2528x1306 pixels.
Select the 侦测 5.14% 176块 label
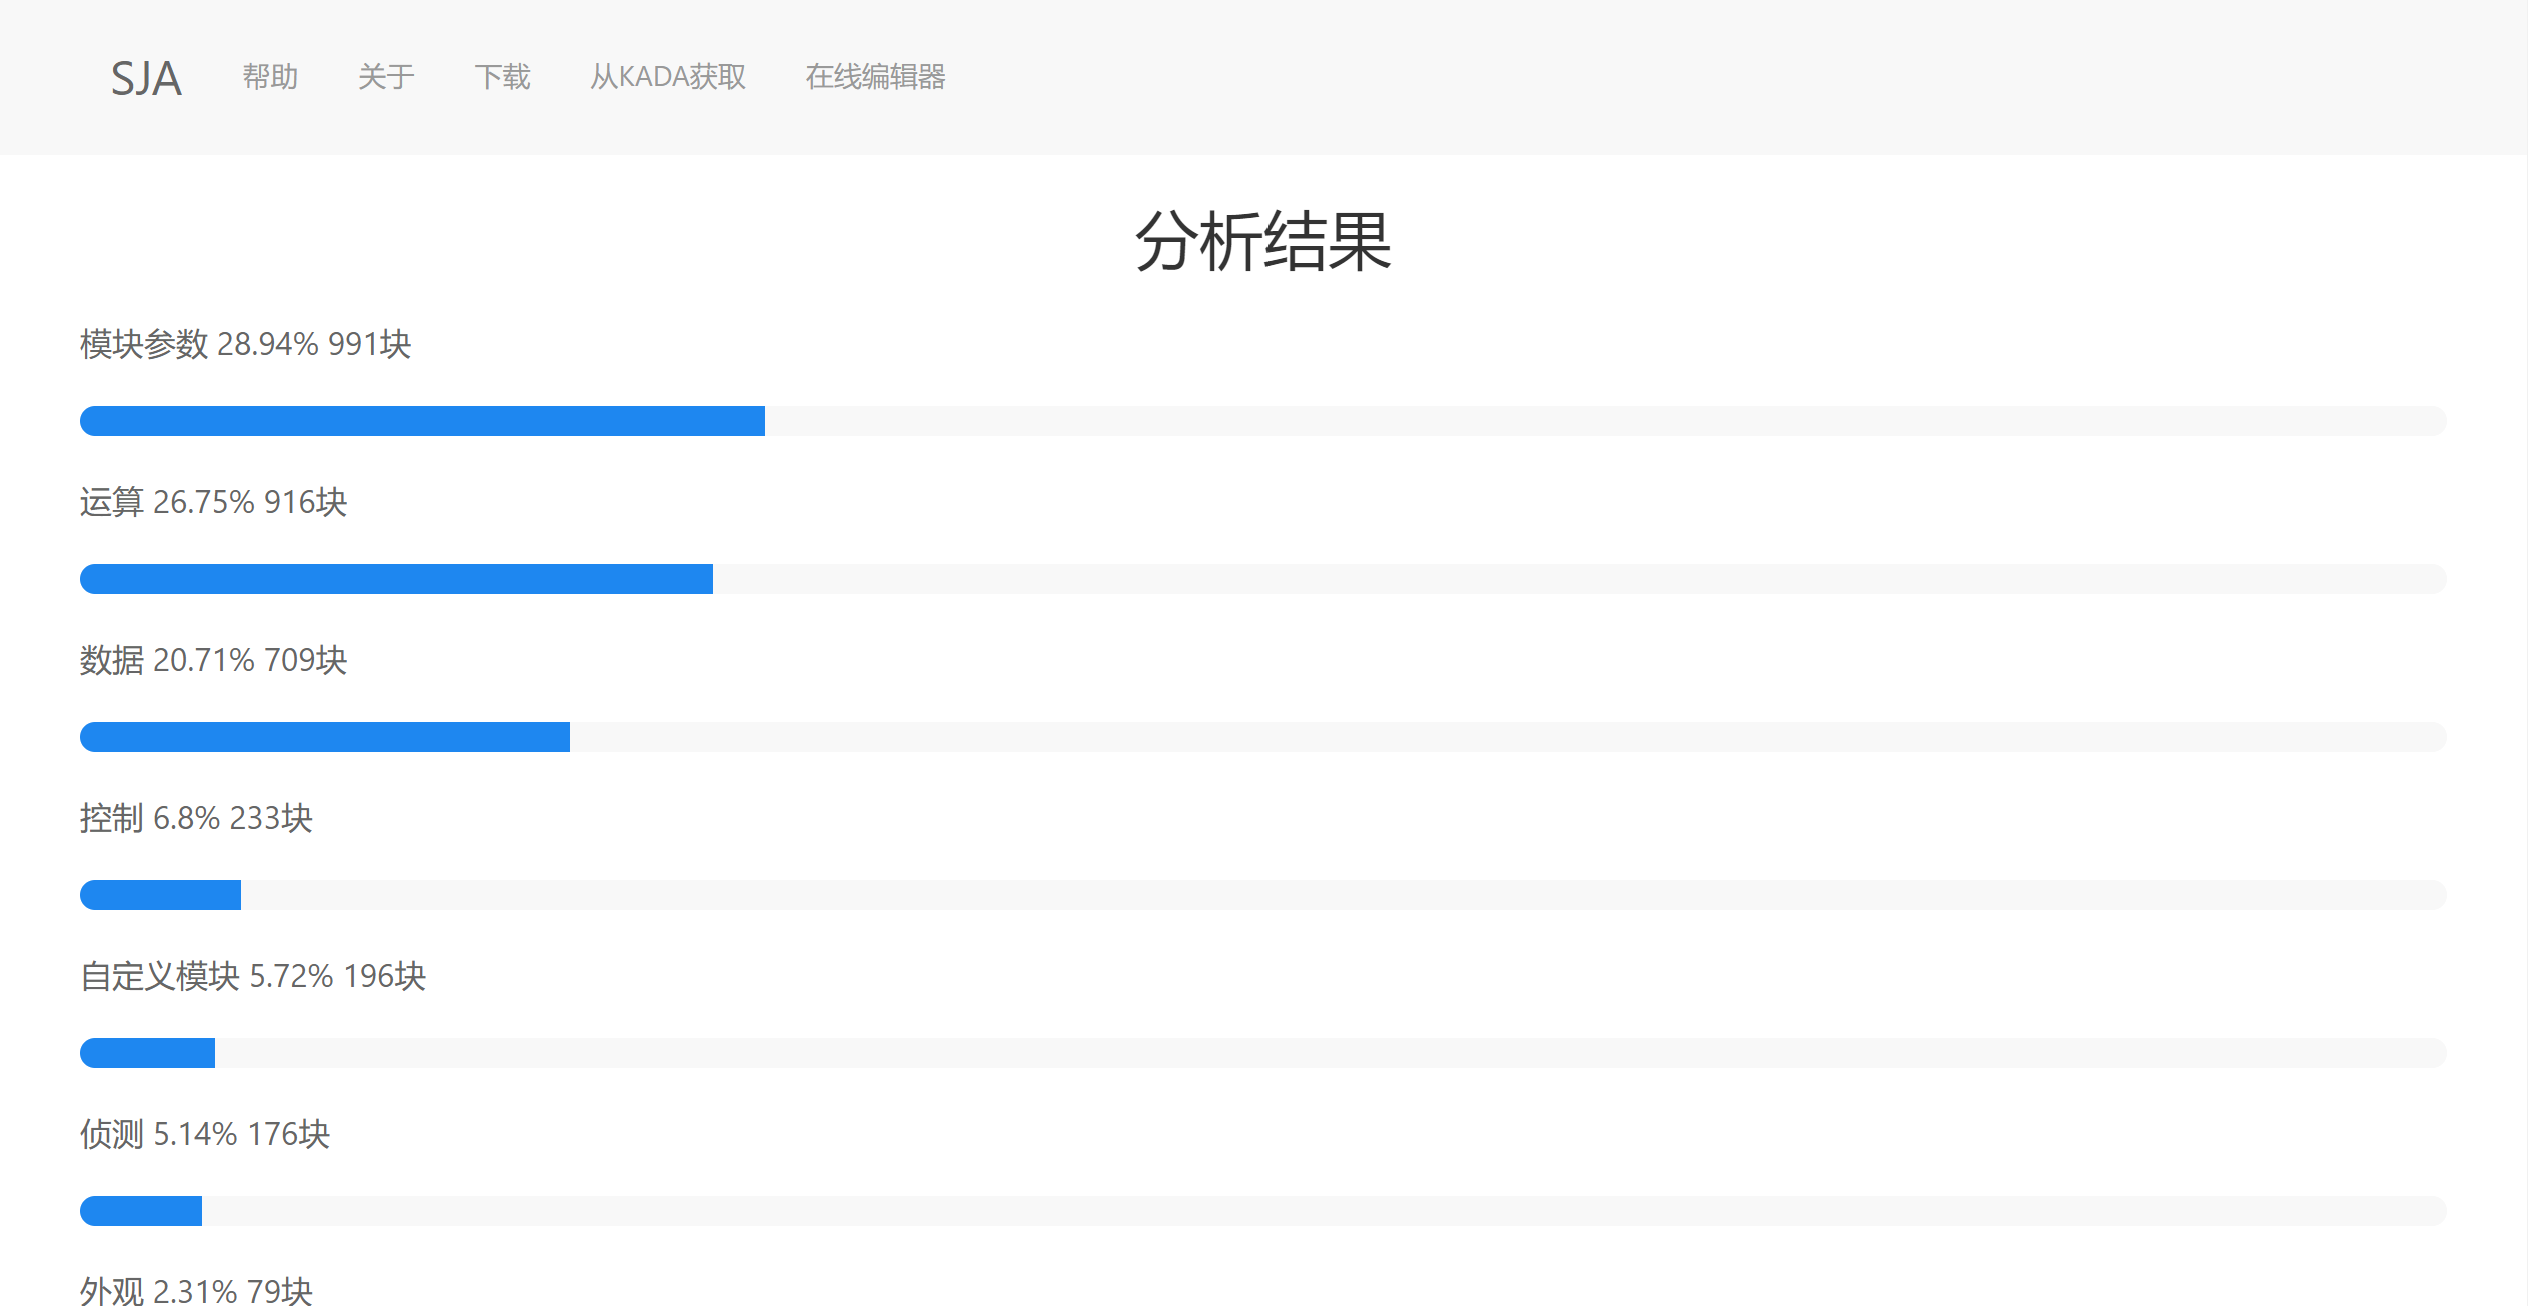(x=205, y=1134)
